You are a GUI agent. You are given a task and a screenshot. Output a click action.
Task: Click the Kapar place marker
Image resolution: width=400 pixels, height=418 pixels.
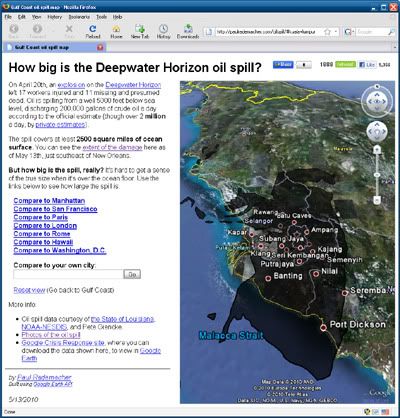252,235
